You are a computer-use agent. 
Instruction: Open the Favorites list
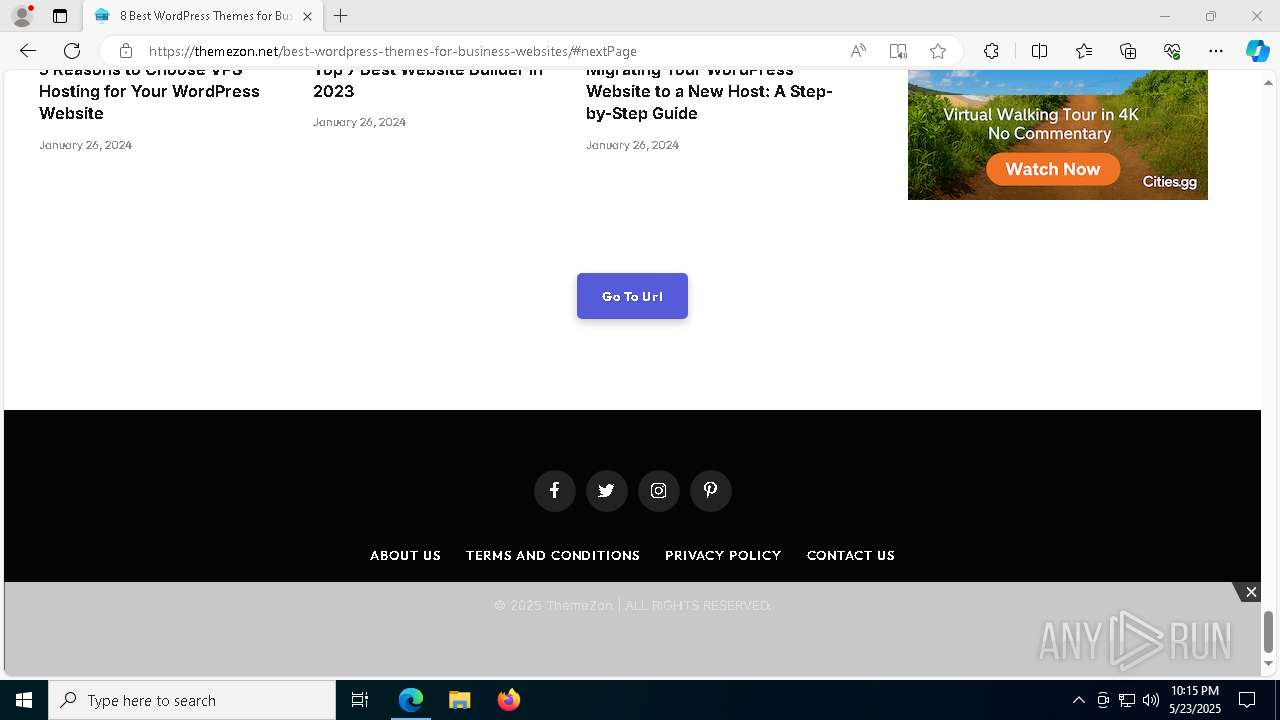coord(1084,51)
